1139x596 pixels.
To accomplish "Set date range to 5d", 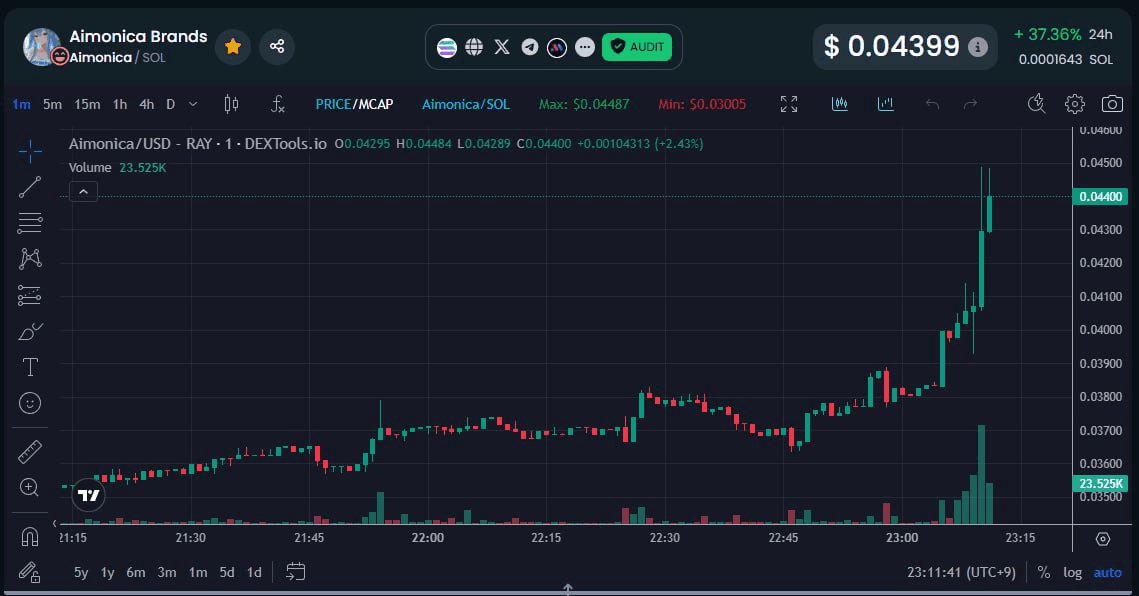I will click(227, 573).
